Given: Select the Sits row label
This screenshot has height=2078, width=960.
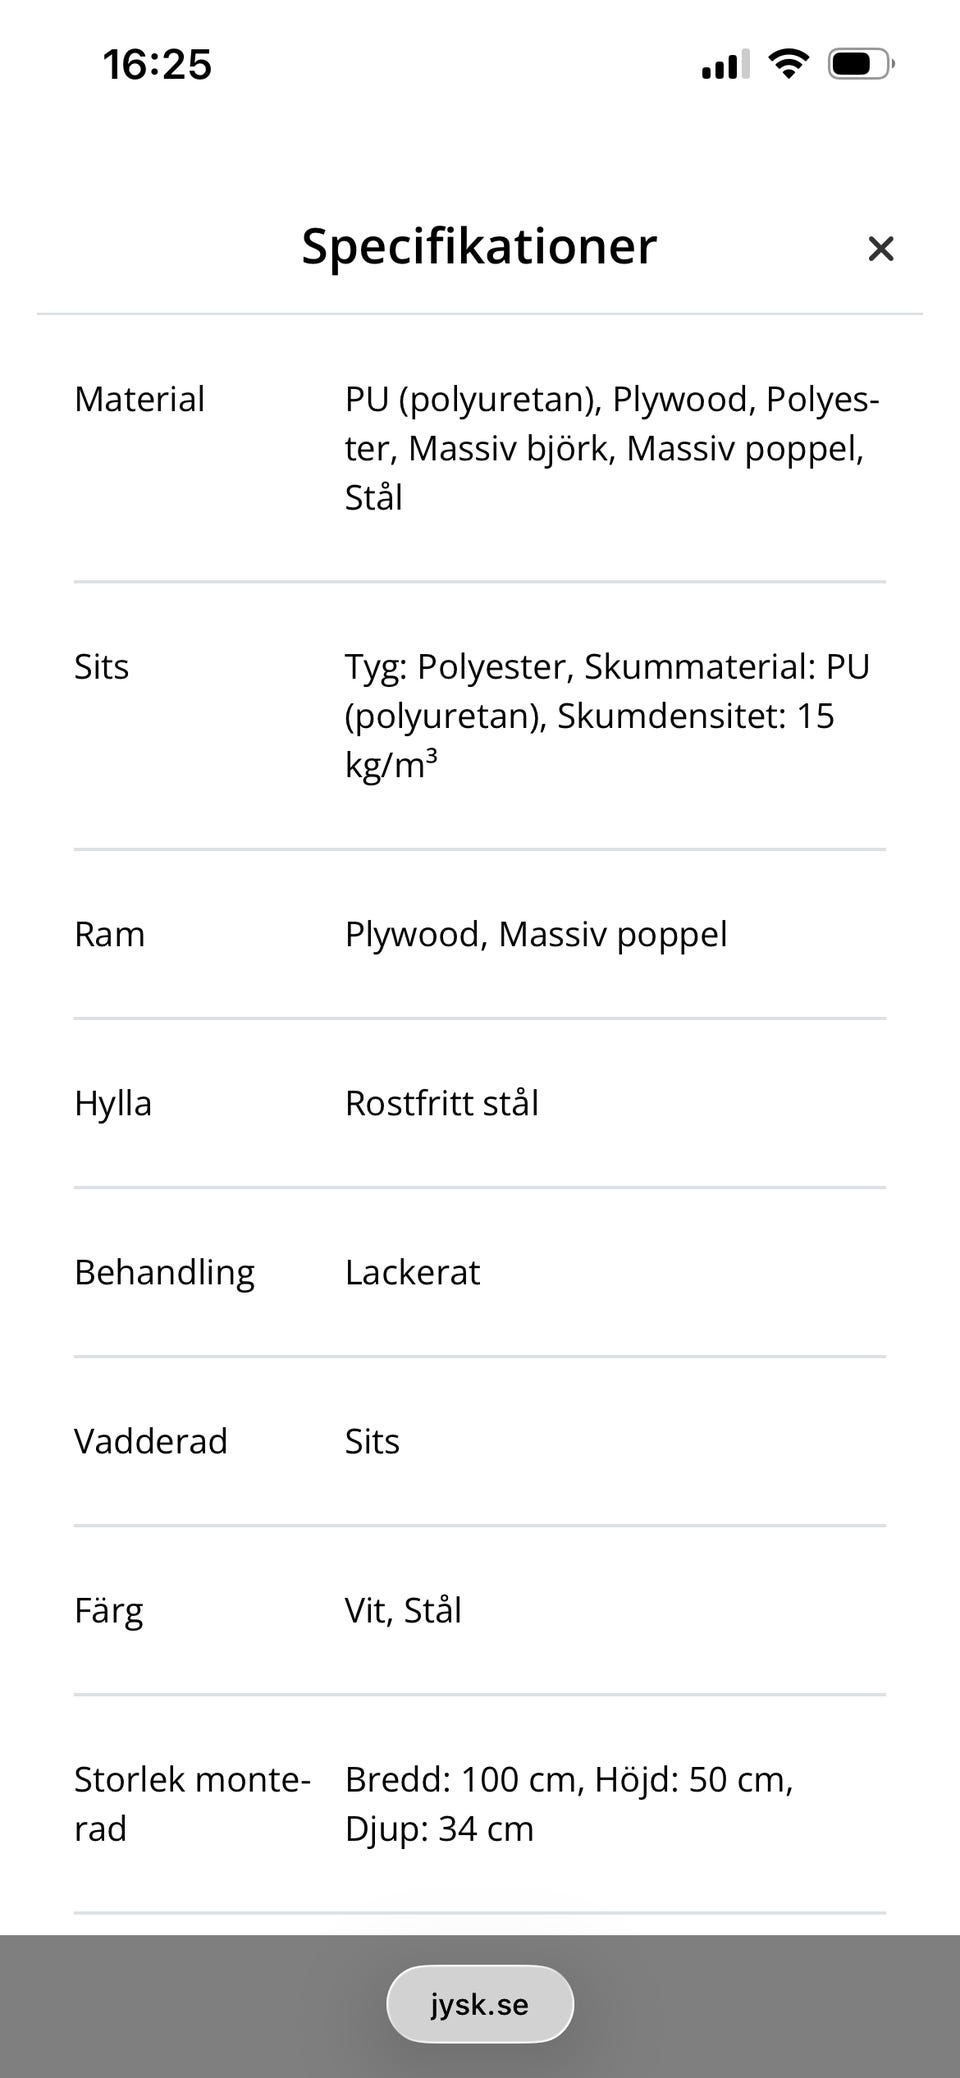Looking at the screenshot, I should coord(101,666).
